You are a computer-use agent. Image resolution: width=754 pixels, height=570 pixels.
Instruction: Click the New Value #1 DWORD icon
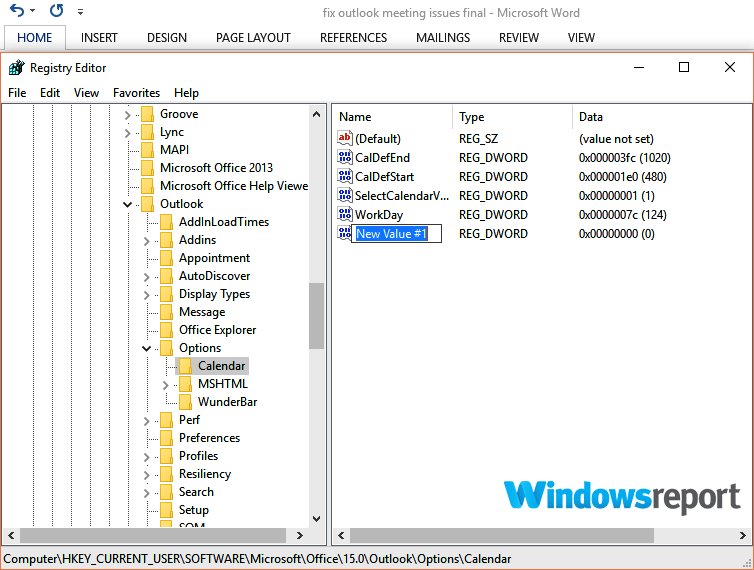point(345,233)
